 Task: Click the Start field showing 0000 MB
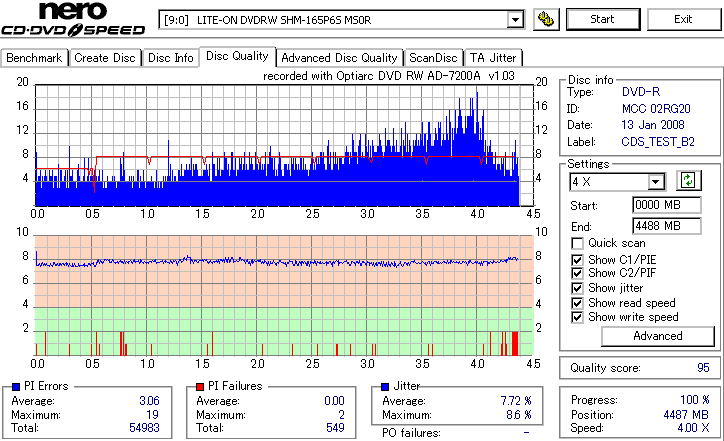pyautogui.click(x=666, y=205)
